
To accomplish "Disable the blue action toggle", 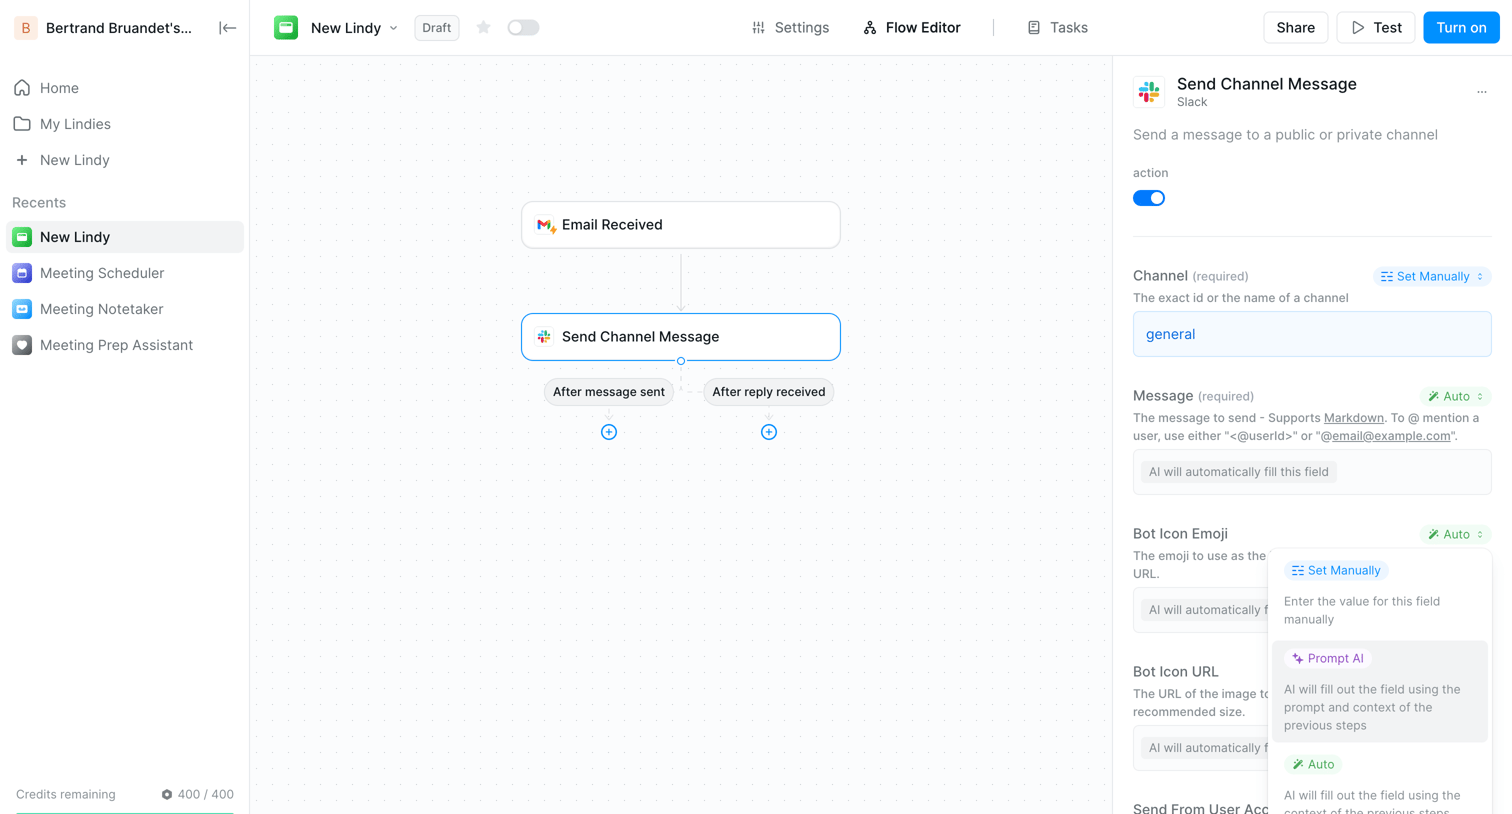I will [x=1149, y=198].
